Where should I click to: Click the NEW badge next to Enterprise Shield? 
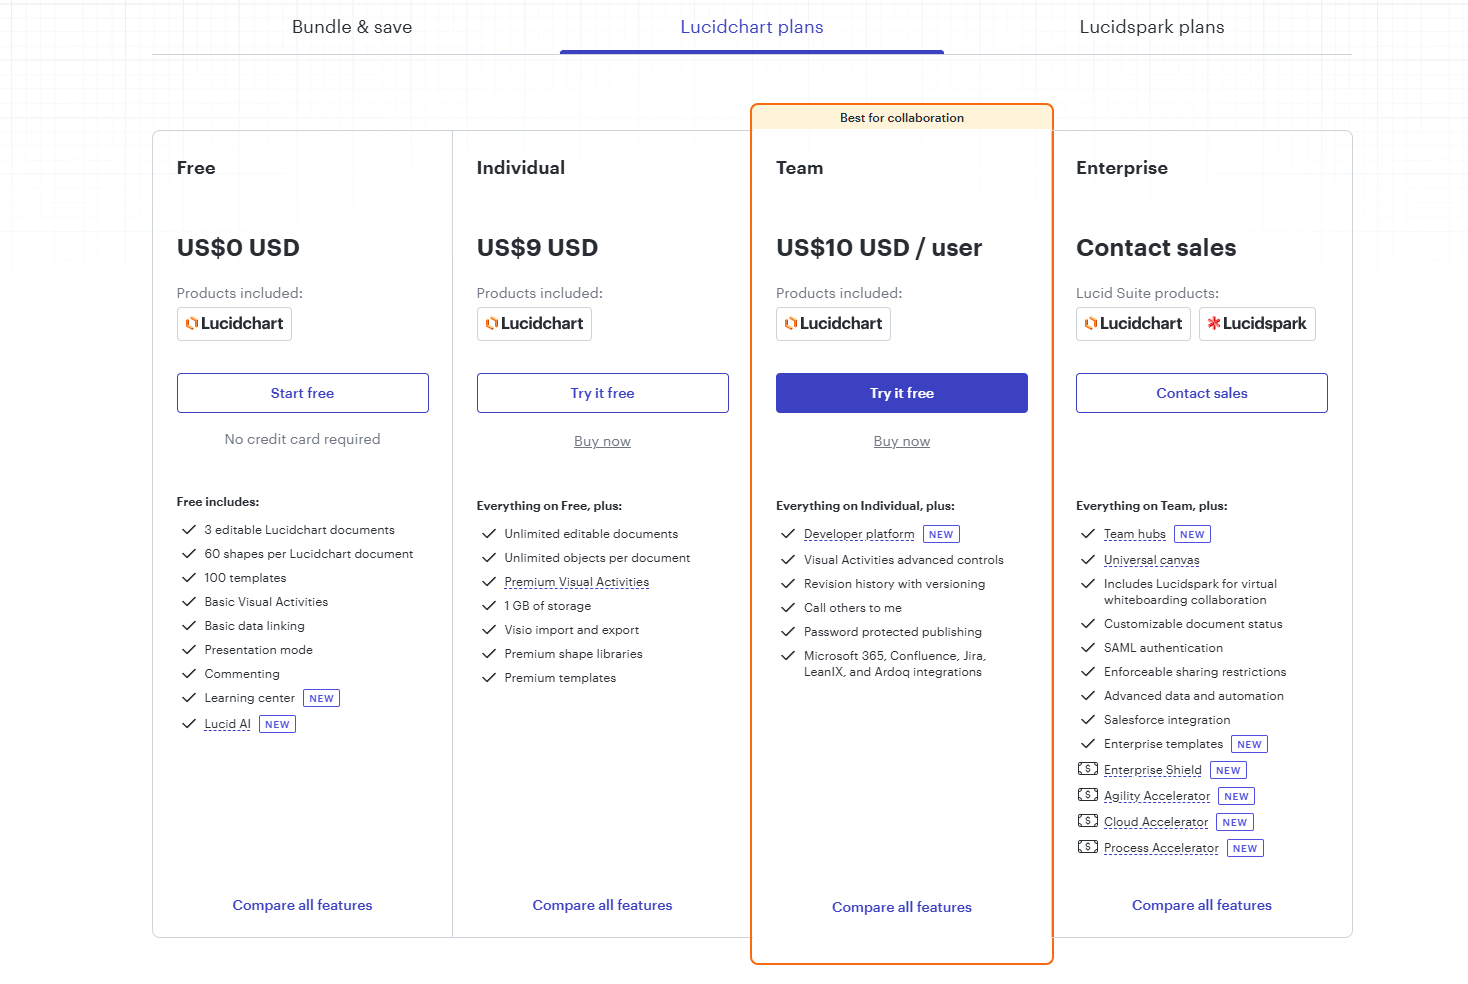pos(1228,770)
